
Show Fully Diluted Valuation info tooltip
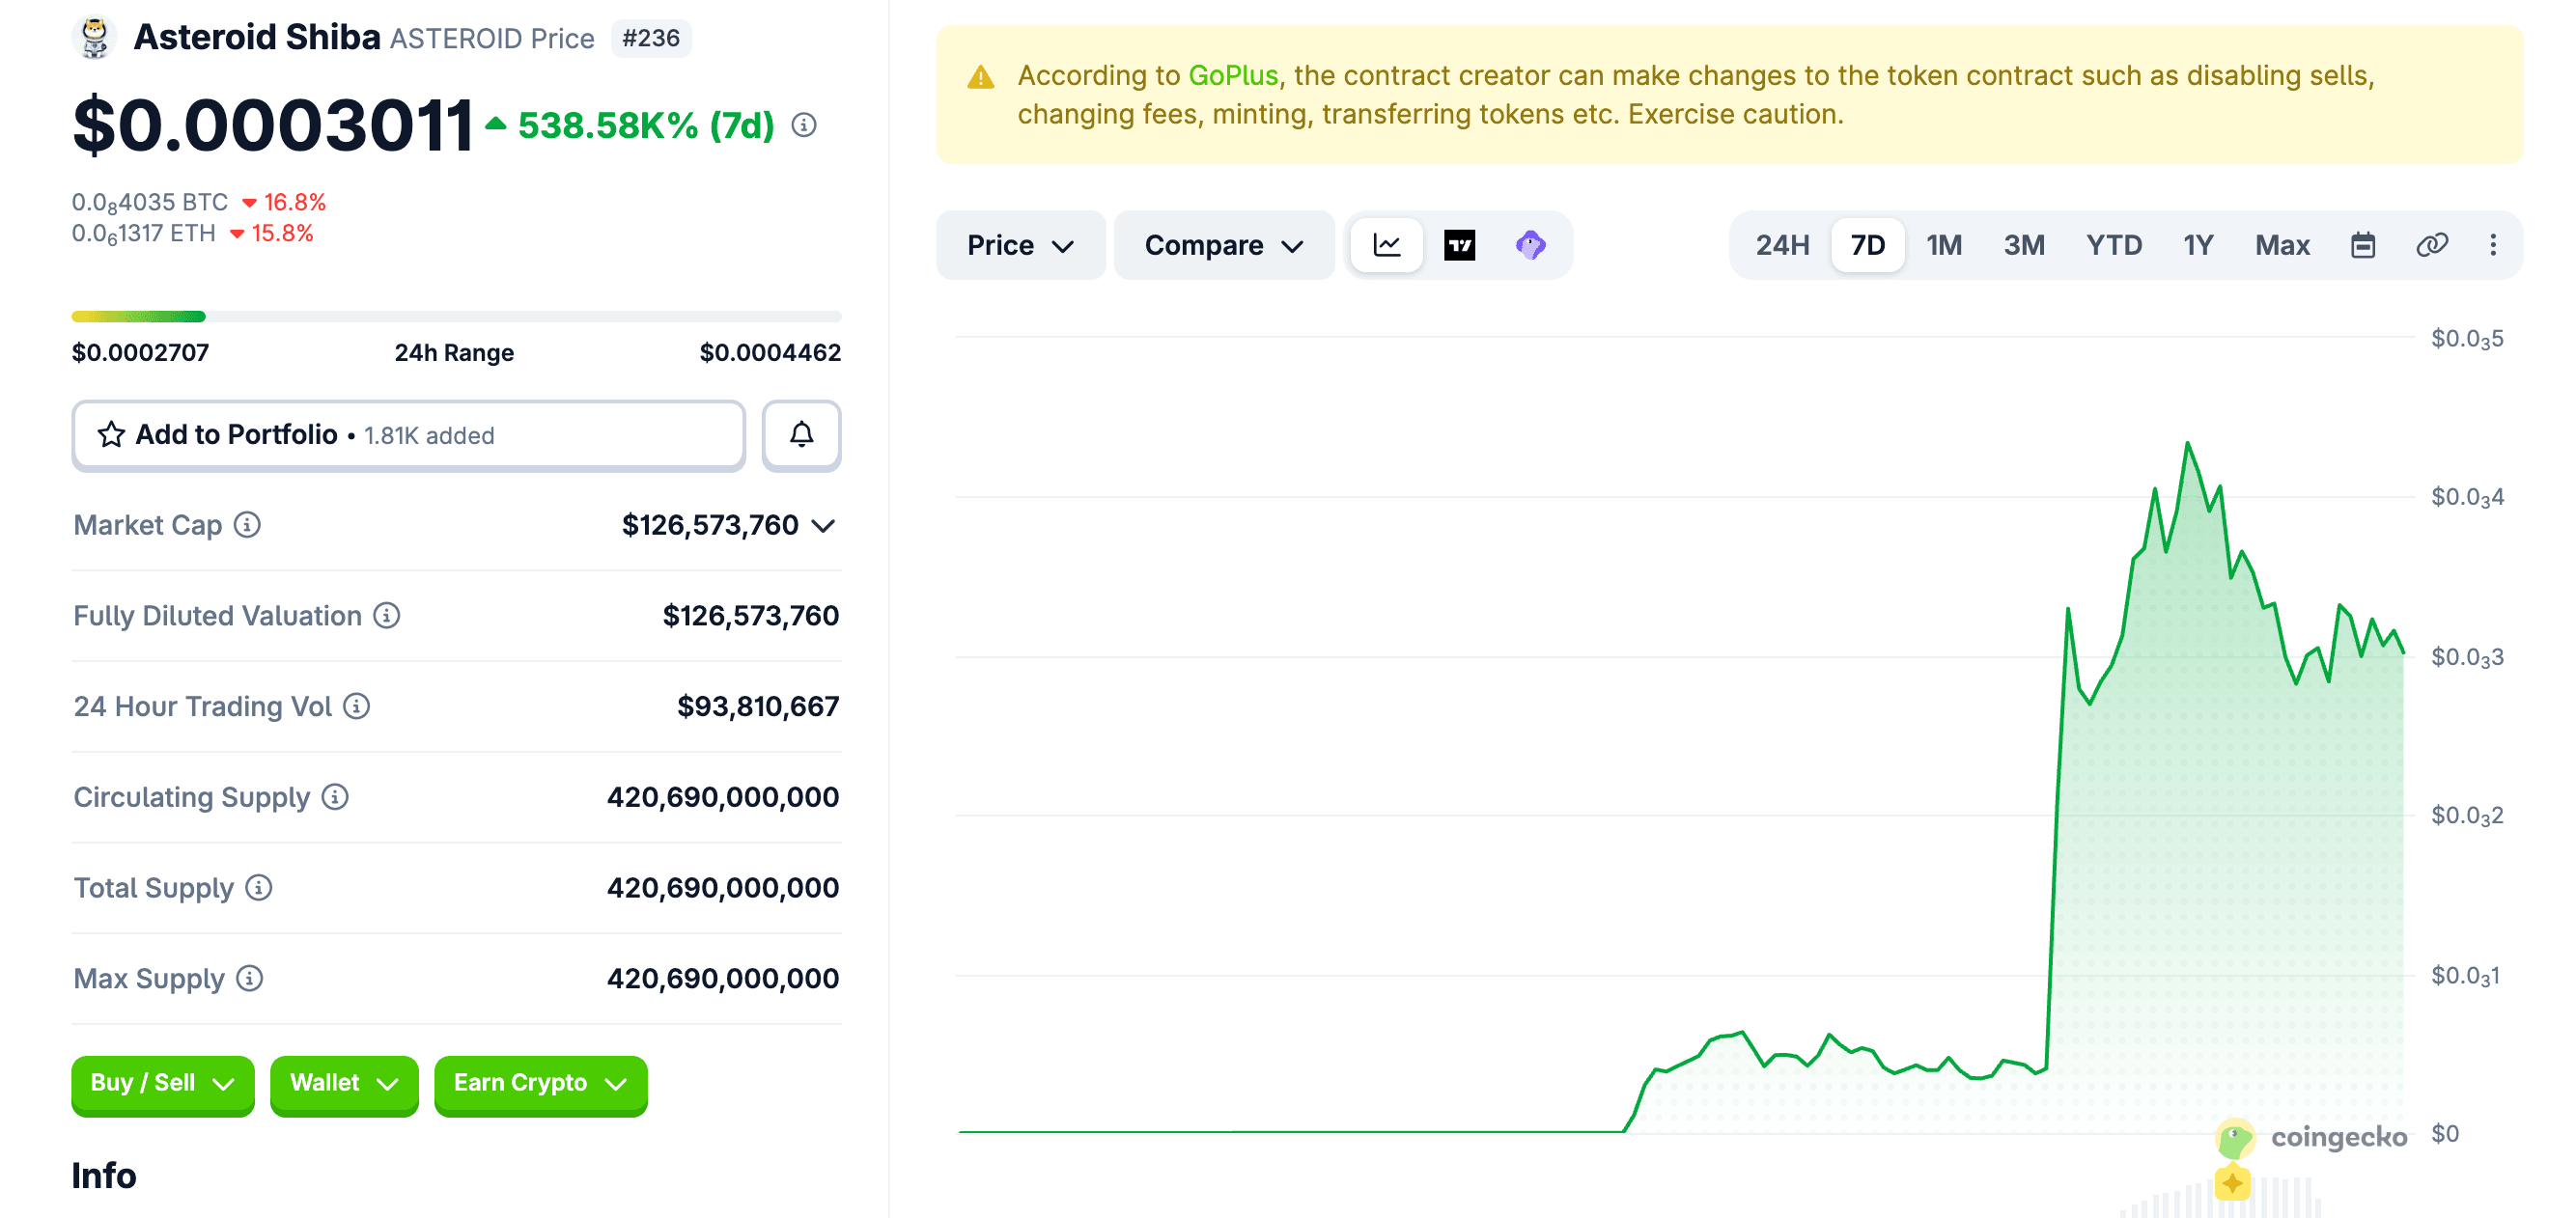point(387,615)
